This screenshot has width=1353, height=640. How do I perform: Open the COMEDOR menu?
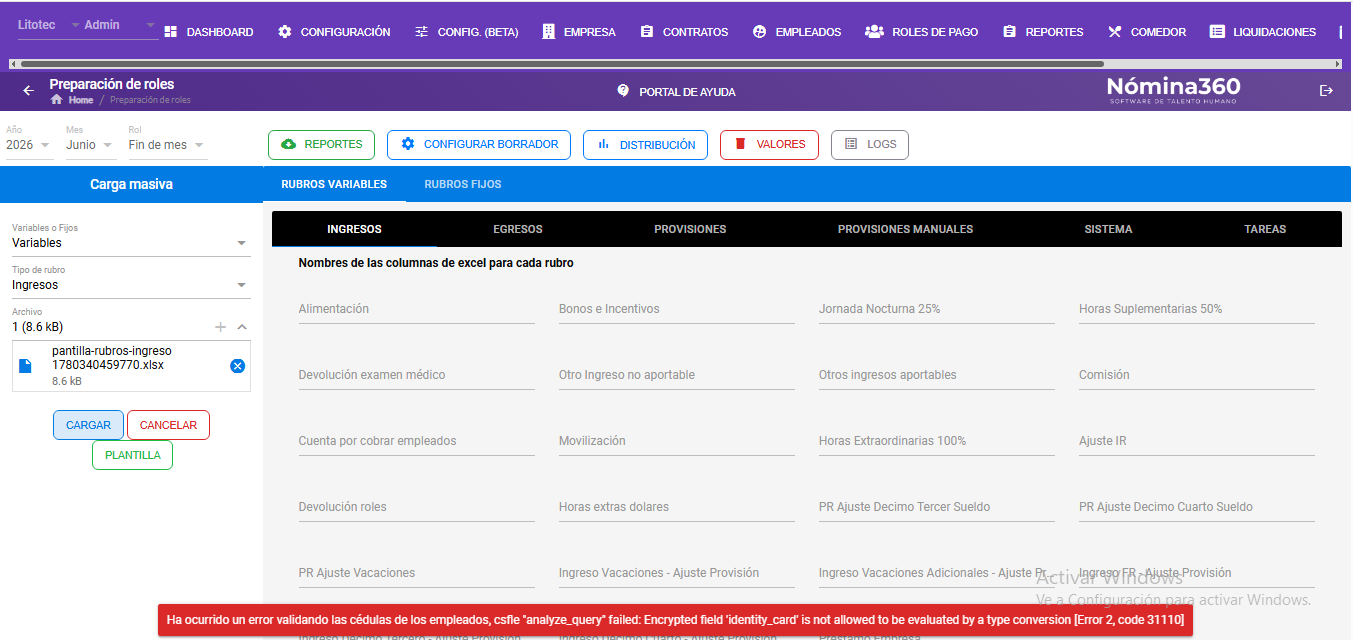click(1147, 32)
